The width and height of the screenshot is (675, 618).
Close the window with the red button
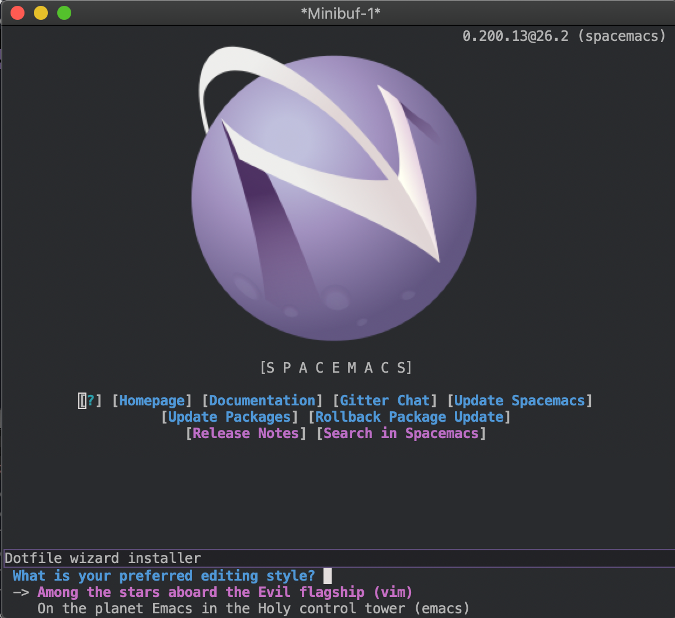click(18, 13)
